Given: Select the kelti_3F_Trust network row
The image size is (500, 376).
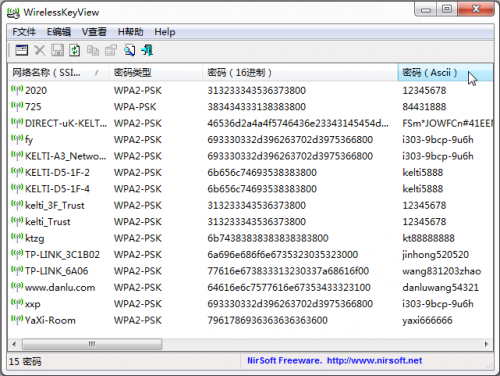Looking at the screenshot, I should click(x=251, y=205).
